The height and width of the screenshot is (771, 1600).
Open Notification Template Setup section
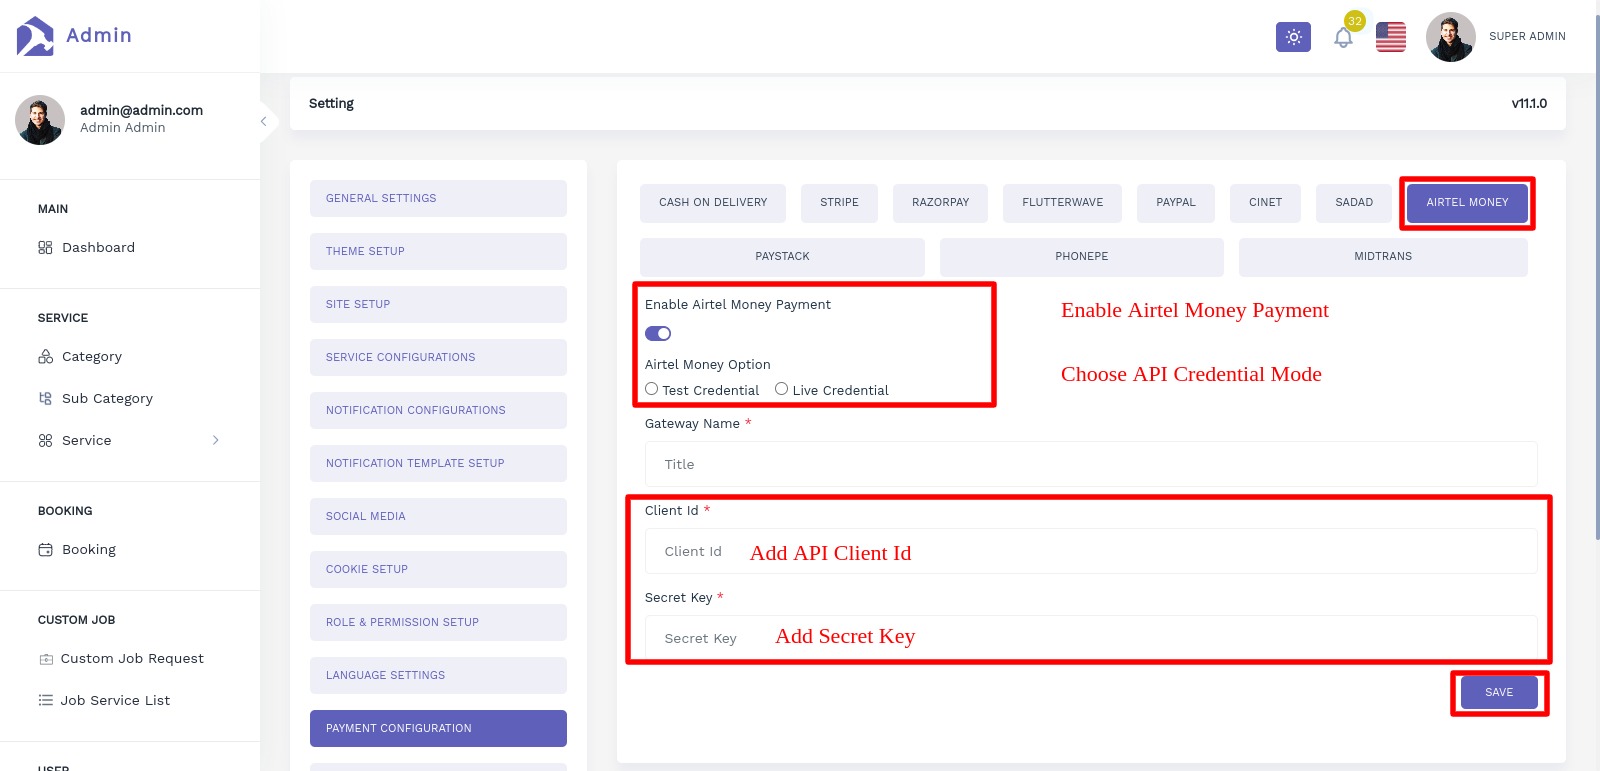(438, 463)
